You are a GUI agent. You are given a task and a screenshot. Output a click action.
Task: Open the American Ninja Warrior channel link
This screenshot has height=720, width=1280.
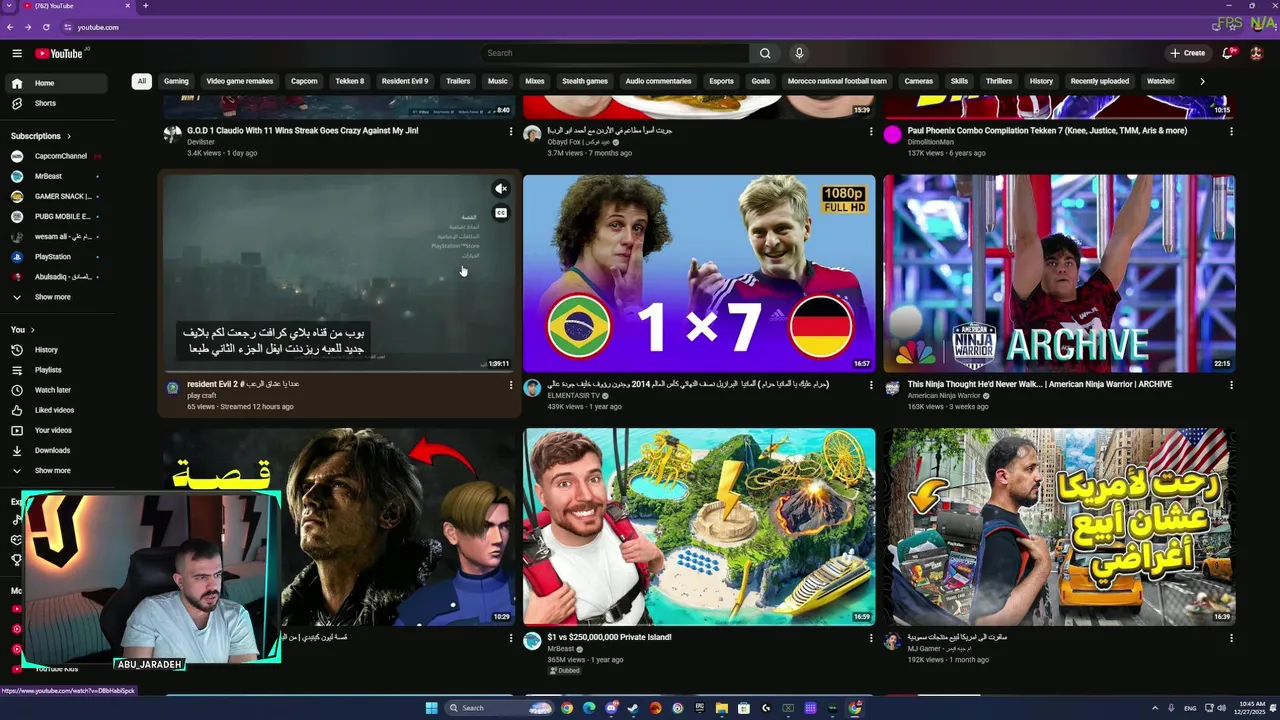tap(944, 396)
